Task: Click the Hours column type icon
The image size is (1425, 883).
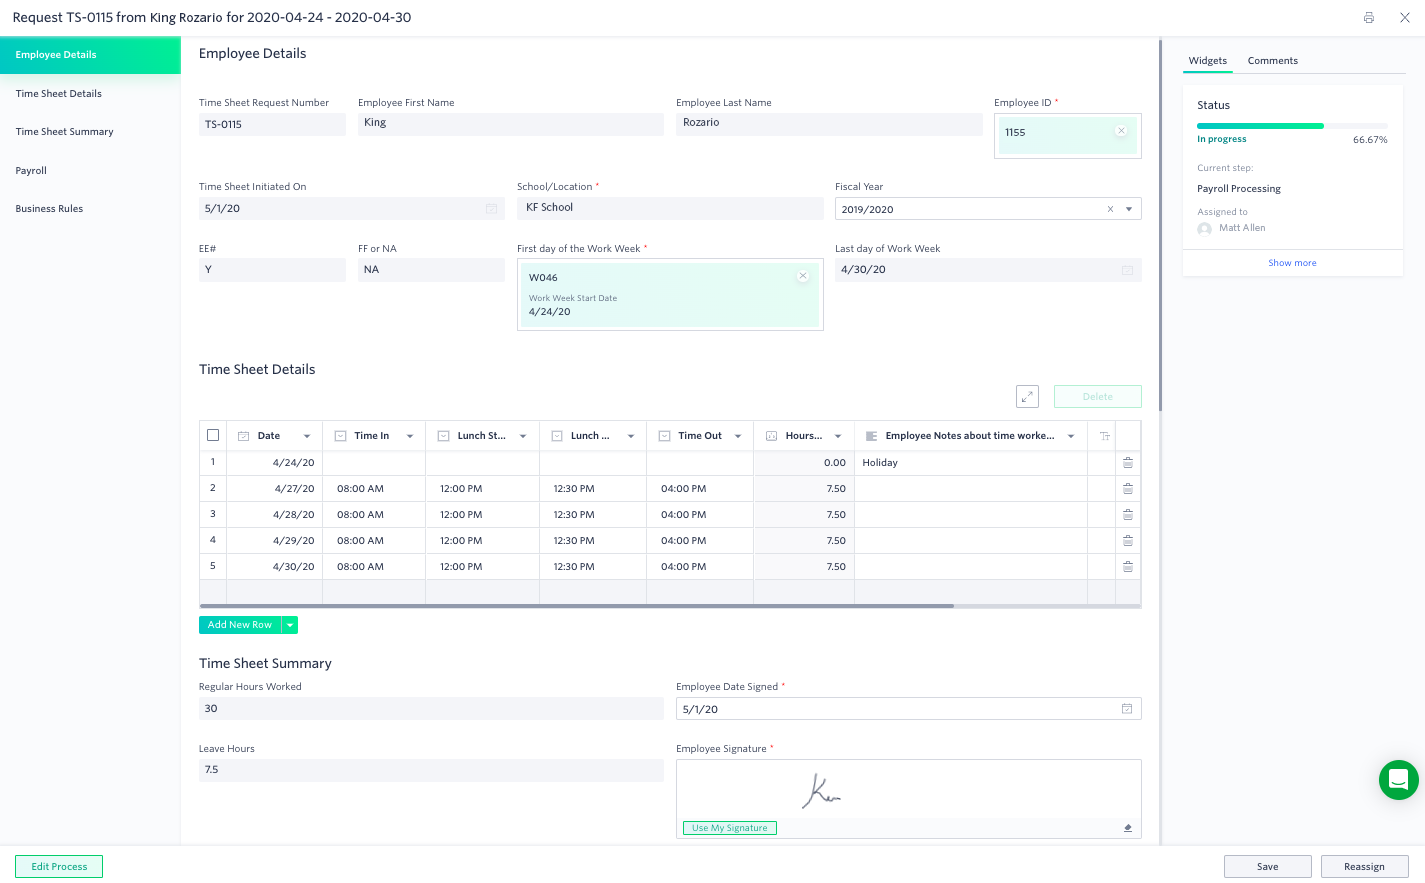Action: [771, 436]
